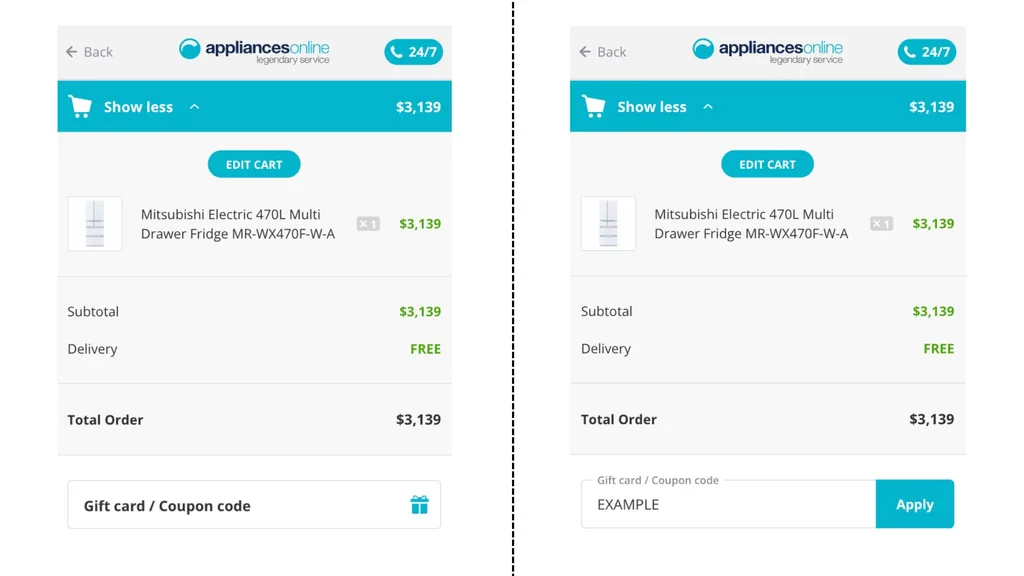
Task: Click the Appliances Online logo in right panel
Action: pyautogui.click(x=767, y=51)
